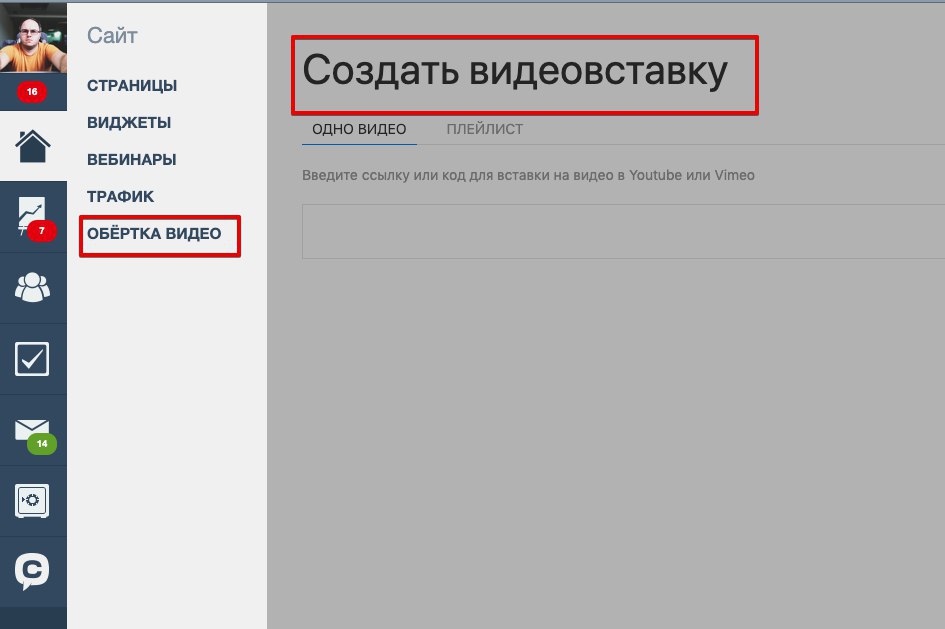
Task: Open the mail envelope icon with badge 14
Action: (35, 435)
